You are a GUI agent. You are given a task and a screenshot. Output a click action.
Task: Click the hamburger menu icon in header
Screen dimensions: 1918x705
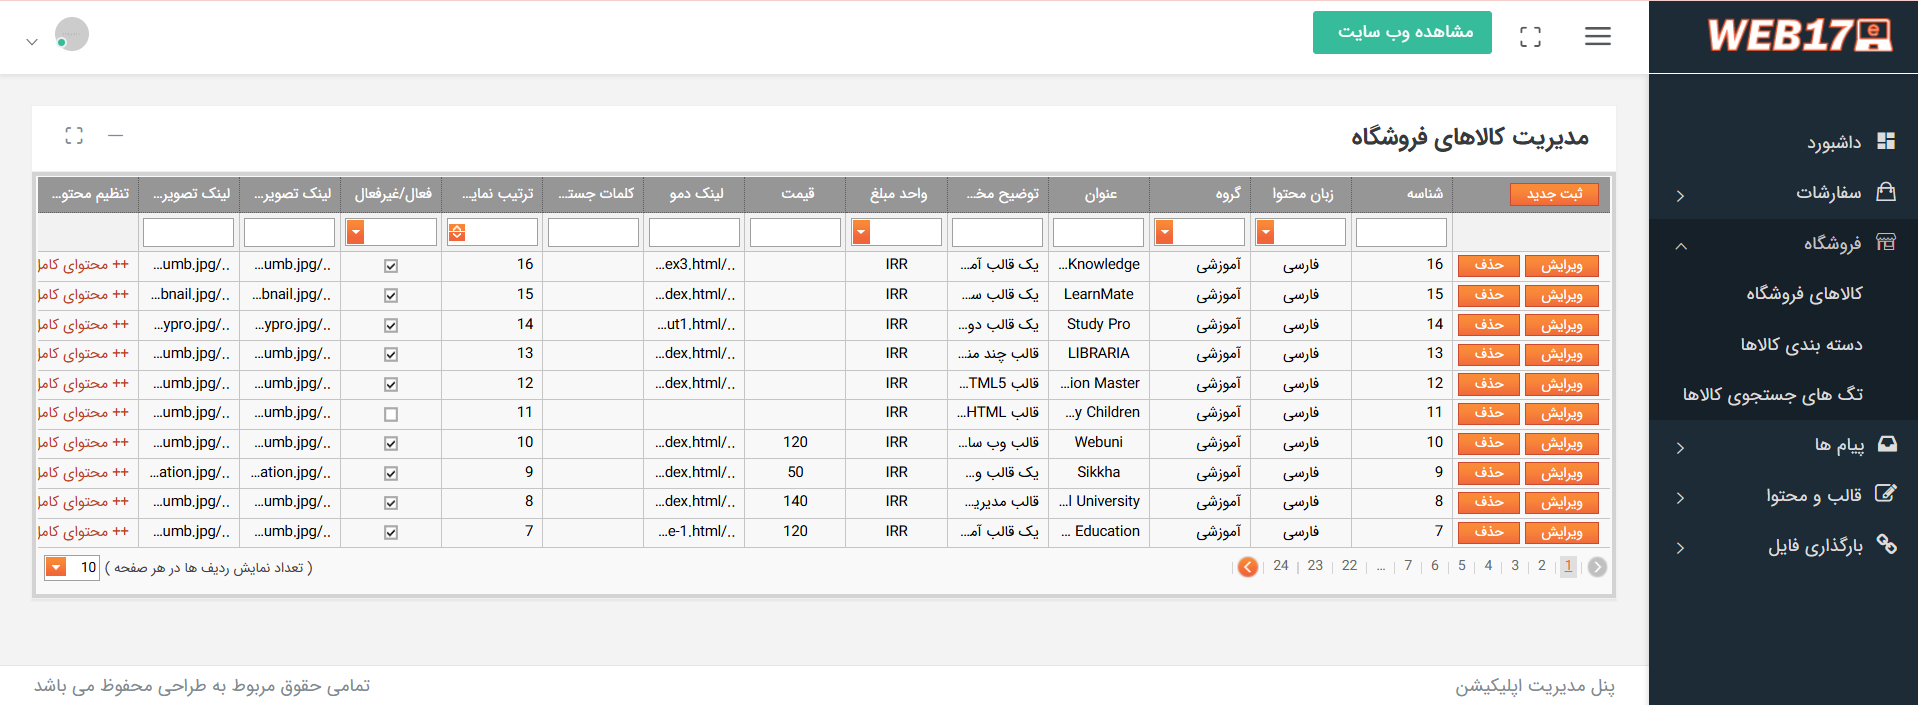[x=1597, y=36]
